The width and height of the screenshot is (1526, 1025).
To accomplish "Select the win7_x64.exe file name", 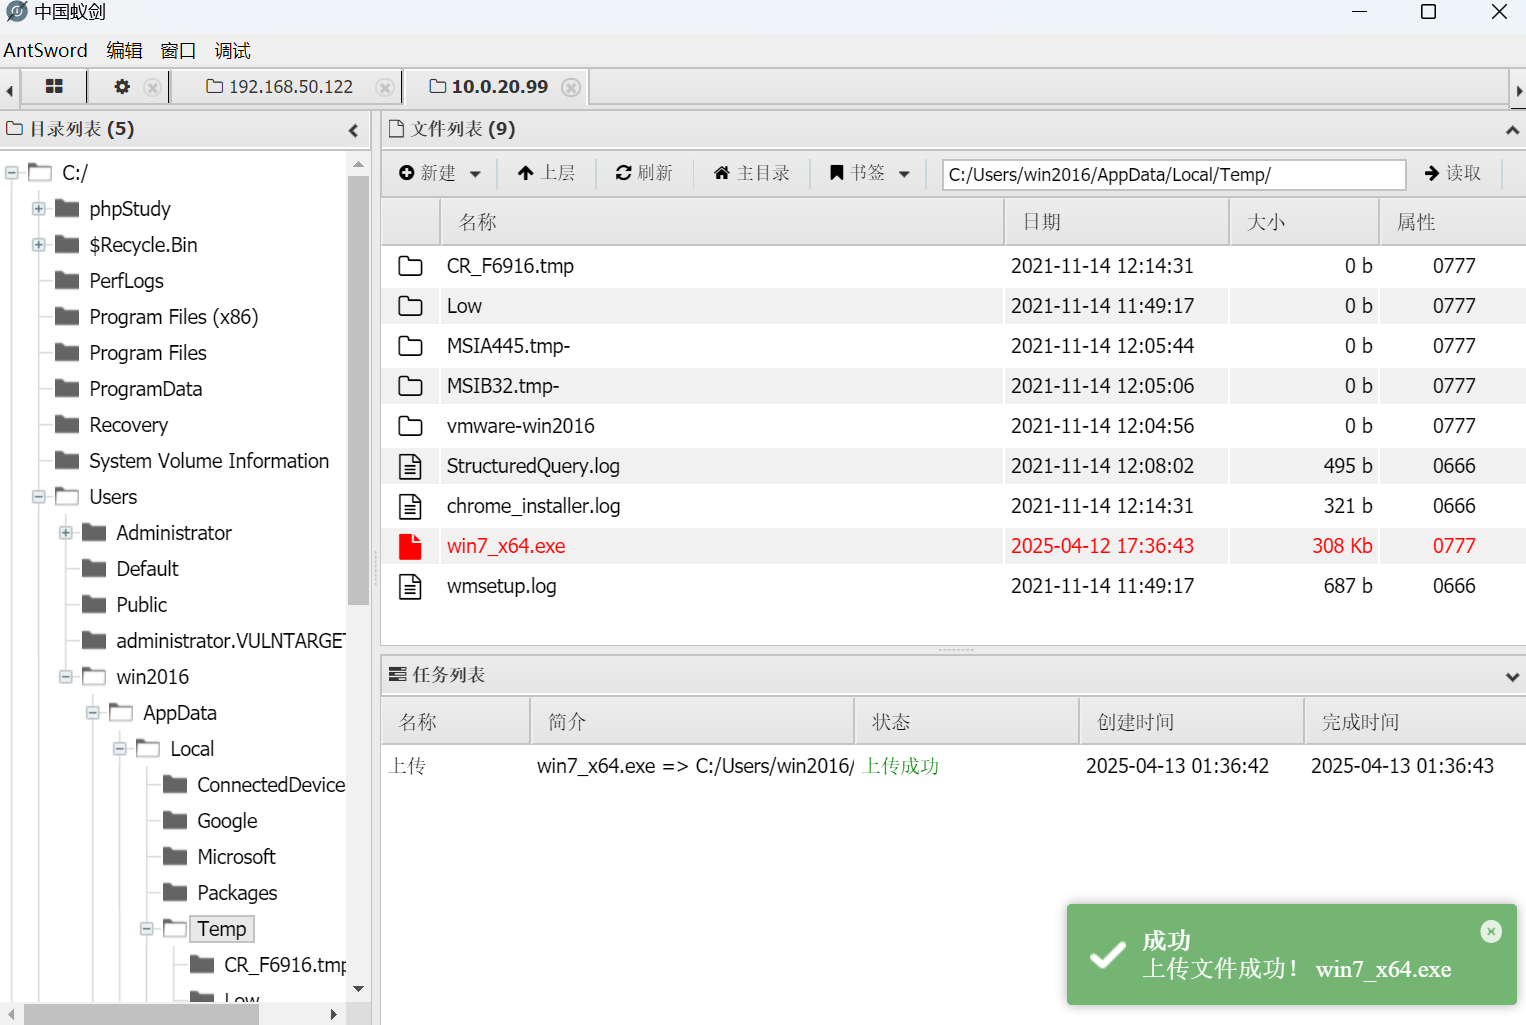I will click(x=506, y=546).
